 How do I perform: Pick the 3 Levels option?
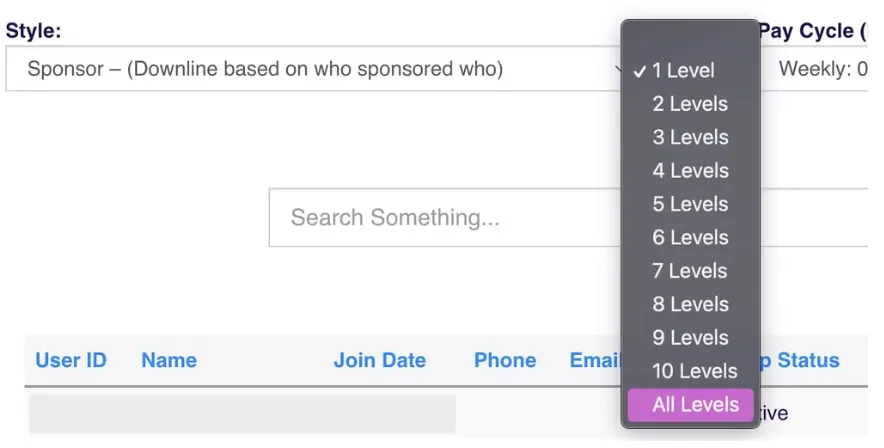(690, 137)
